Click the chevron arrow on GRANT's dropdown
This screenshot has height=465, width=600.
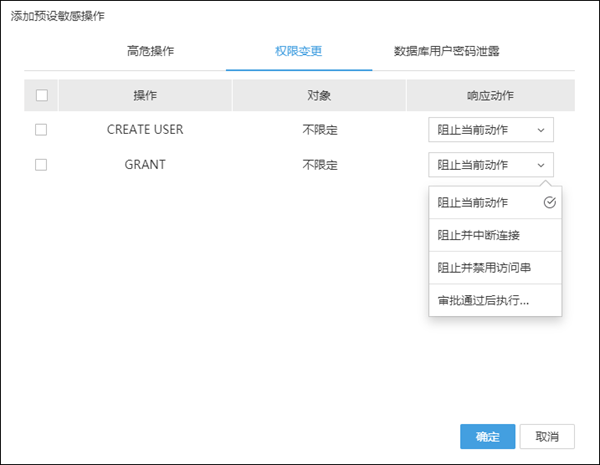tap(541, 165)
